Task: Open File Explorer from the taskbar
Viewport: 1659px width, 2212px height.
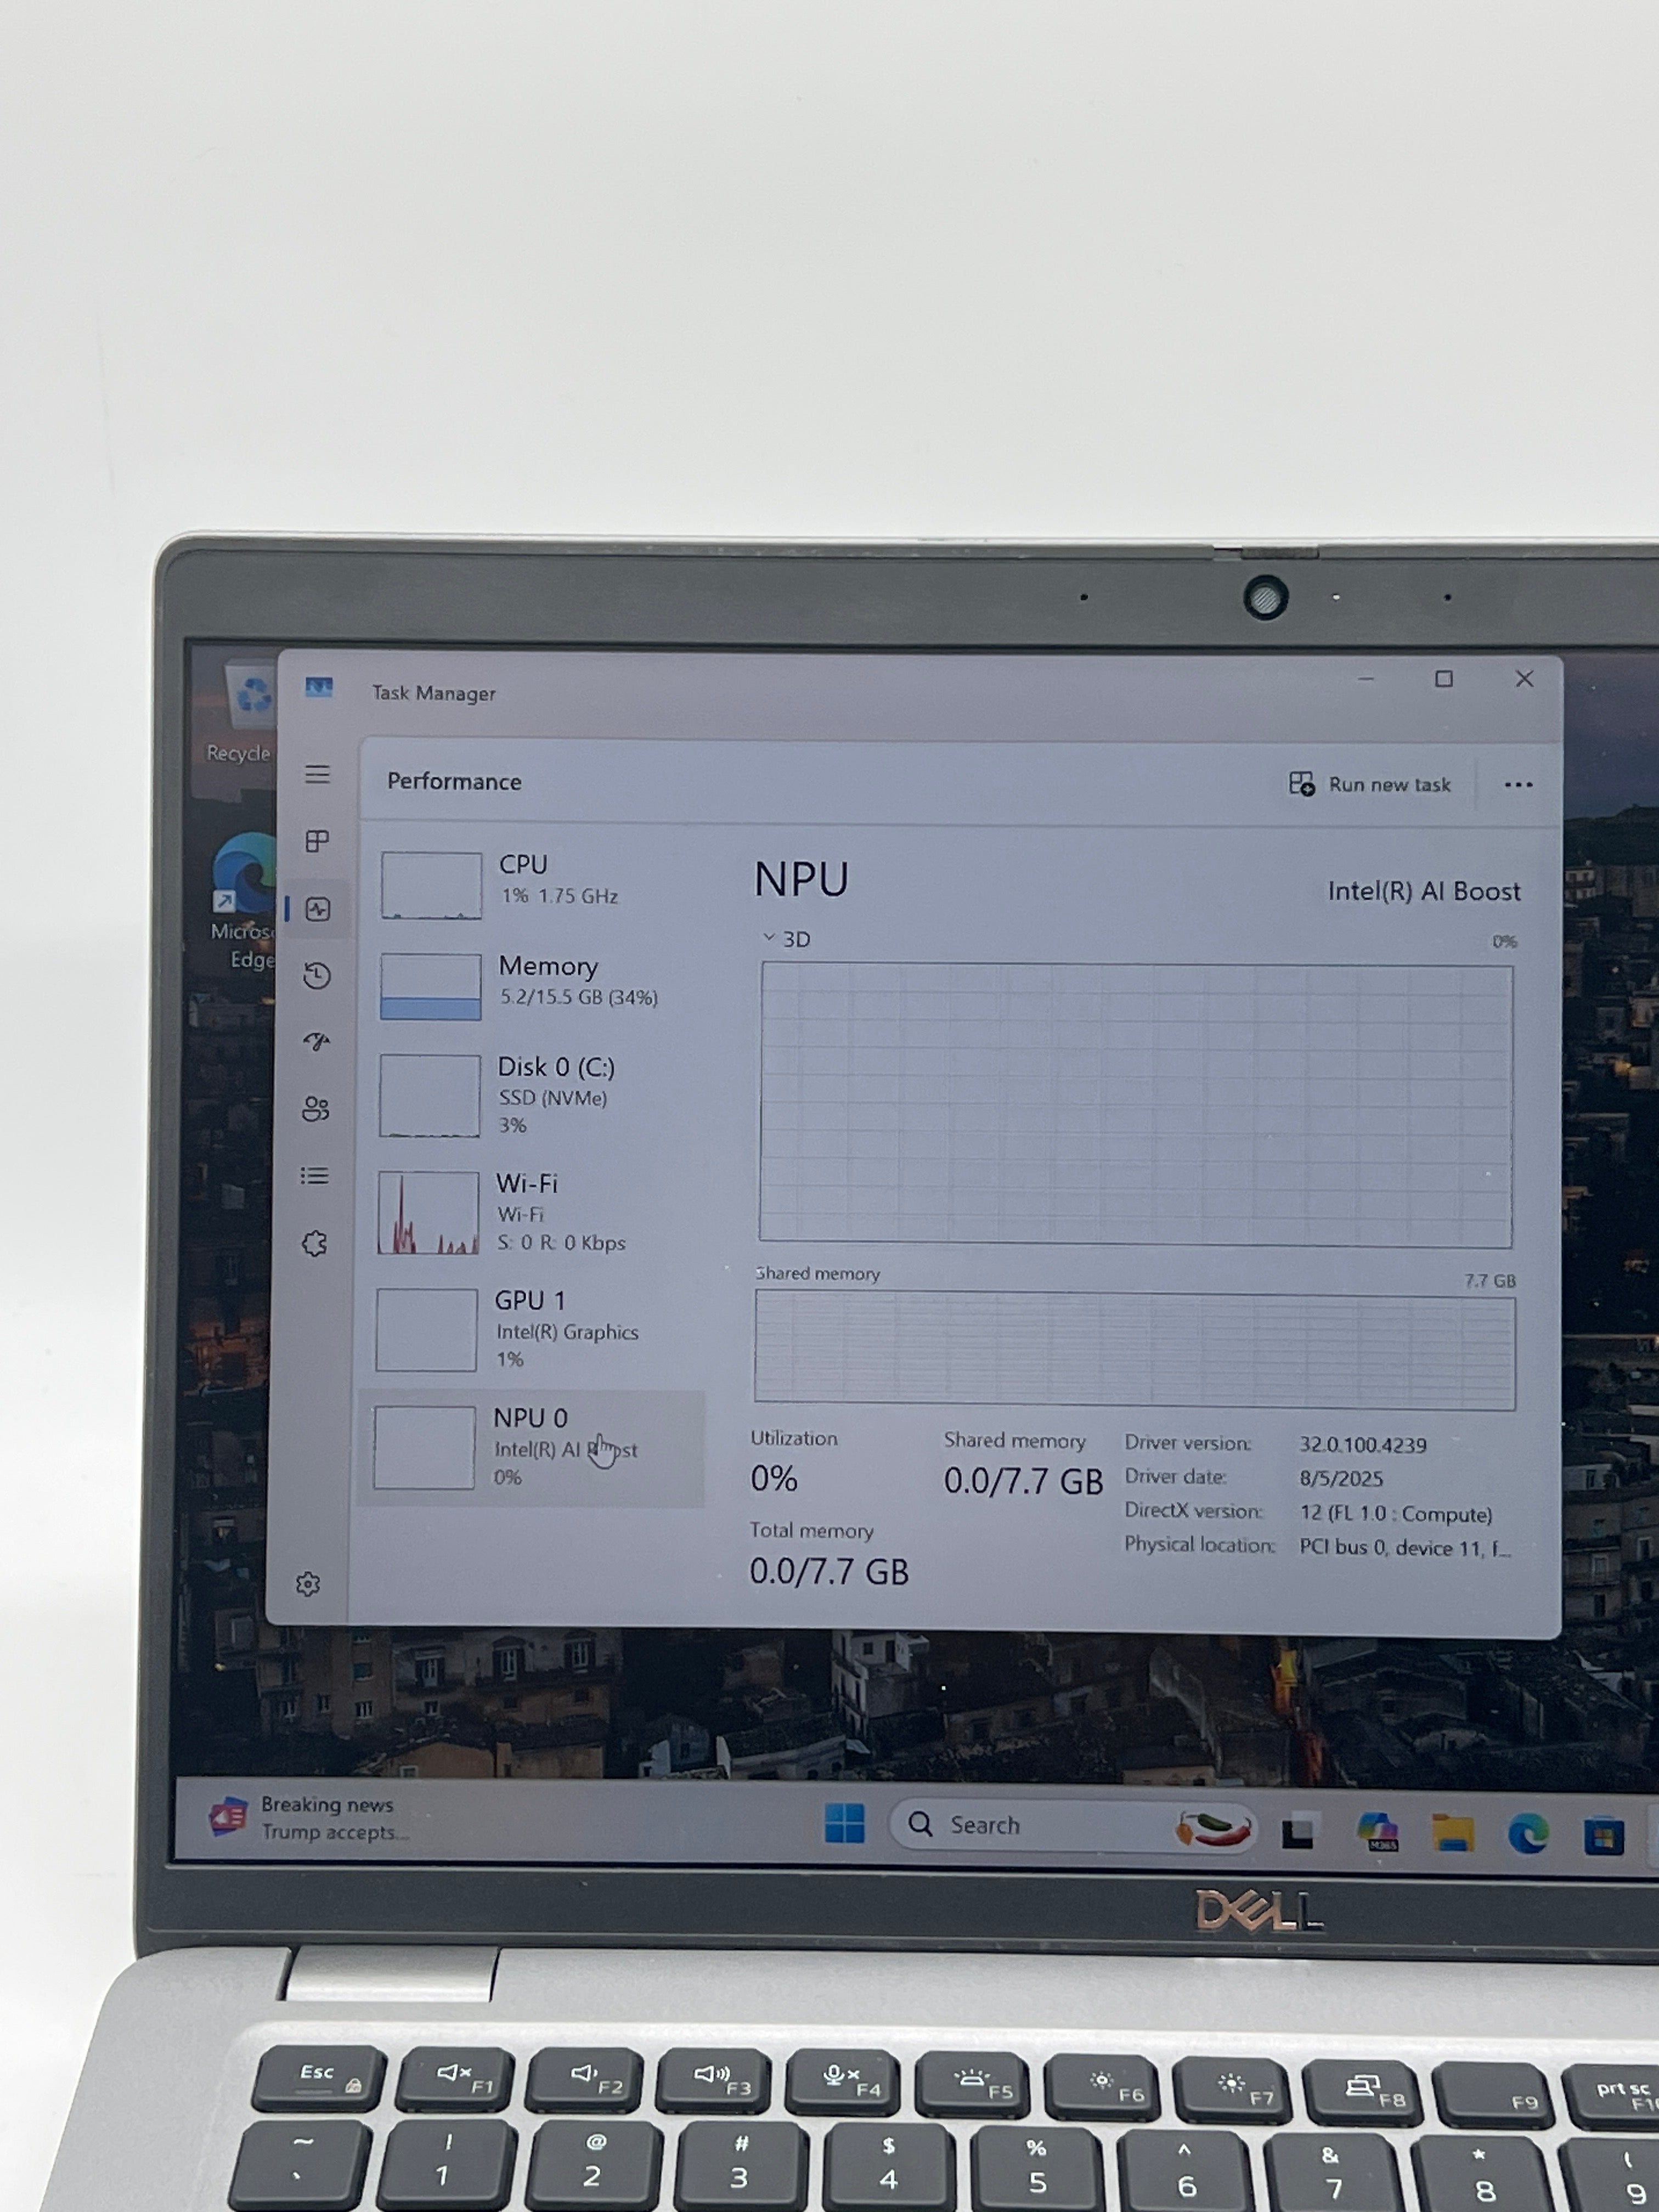Action: [1452, 1833]
